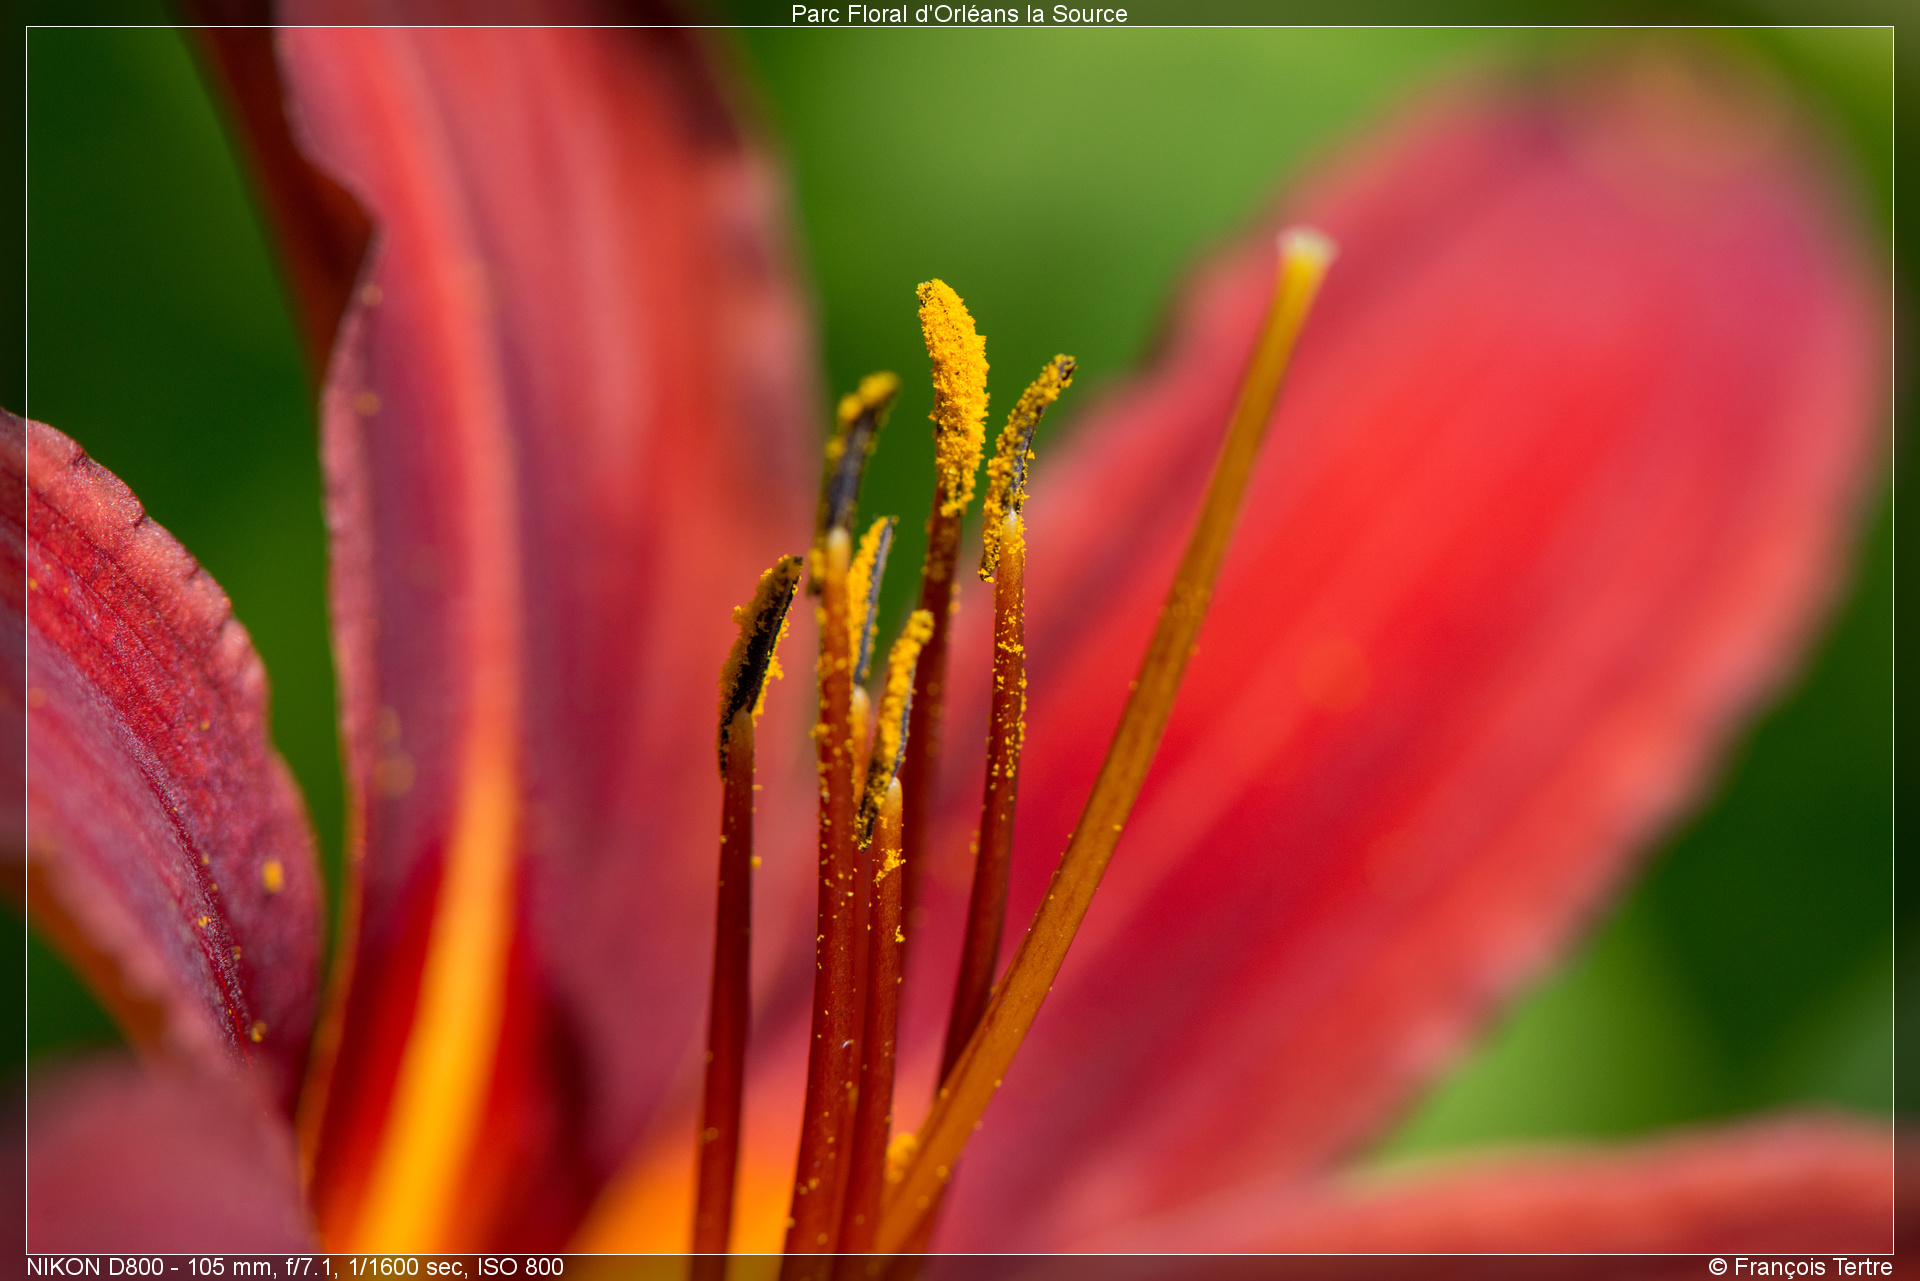Click the copyright text "© François Tertre"

1800,1267
